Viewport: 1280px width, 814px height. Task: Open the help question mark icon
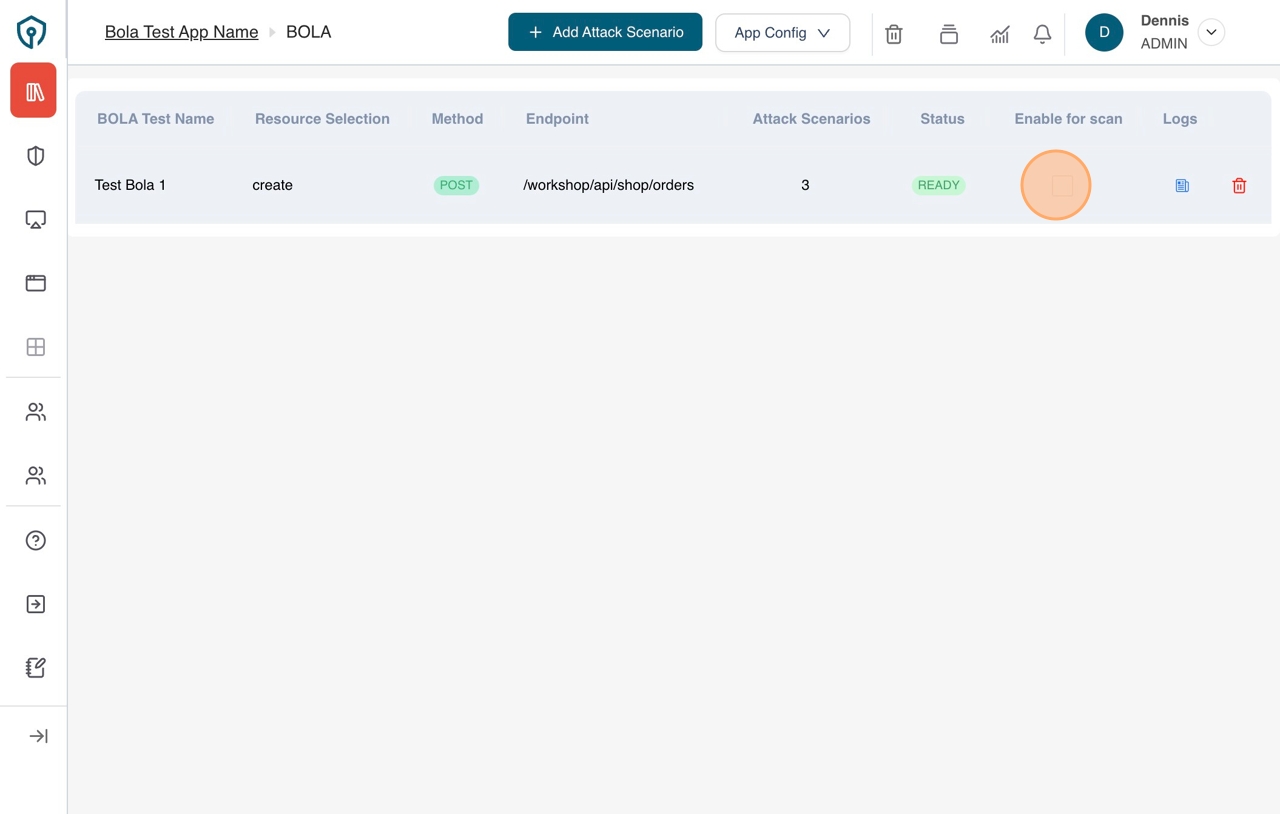(36, 541)
